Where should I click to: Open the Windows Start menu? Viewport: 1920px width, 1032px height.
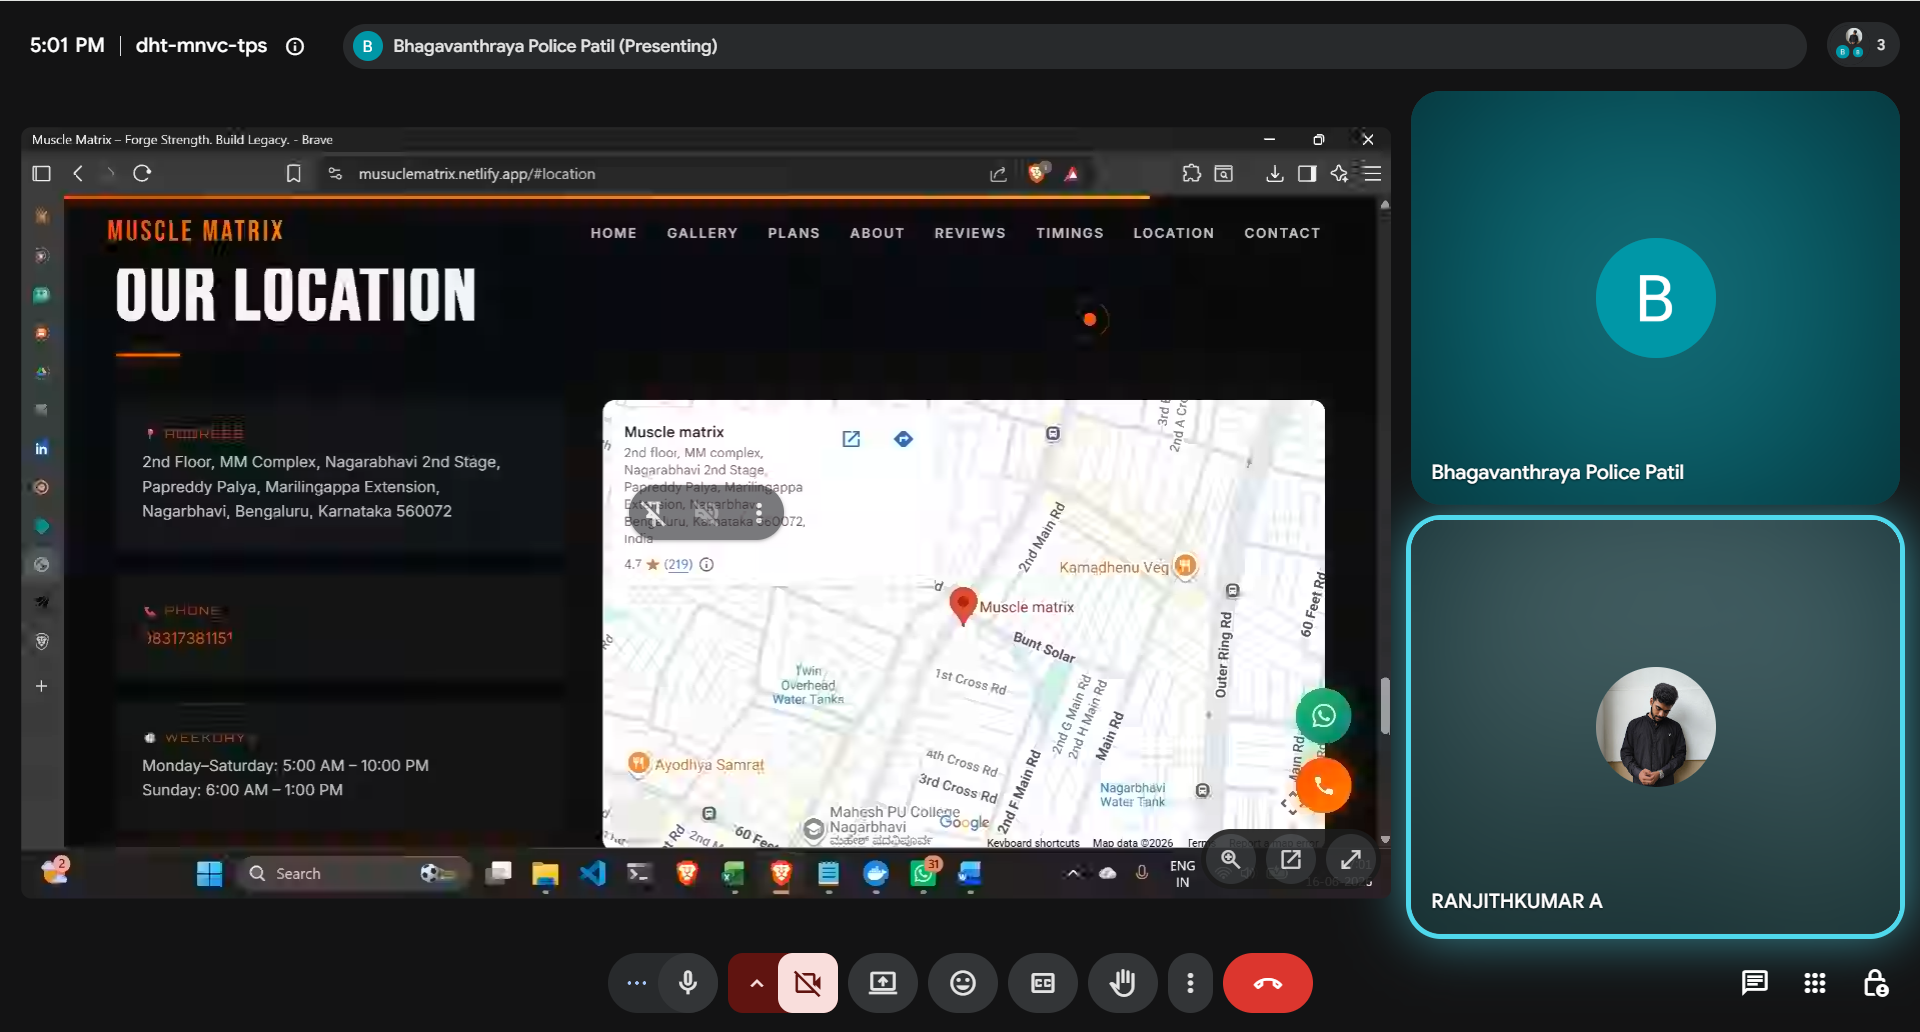click(209, 873)
